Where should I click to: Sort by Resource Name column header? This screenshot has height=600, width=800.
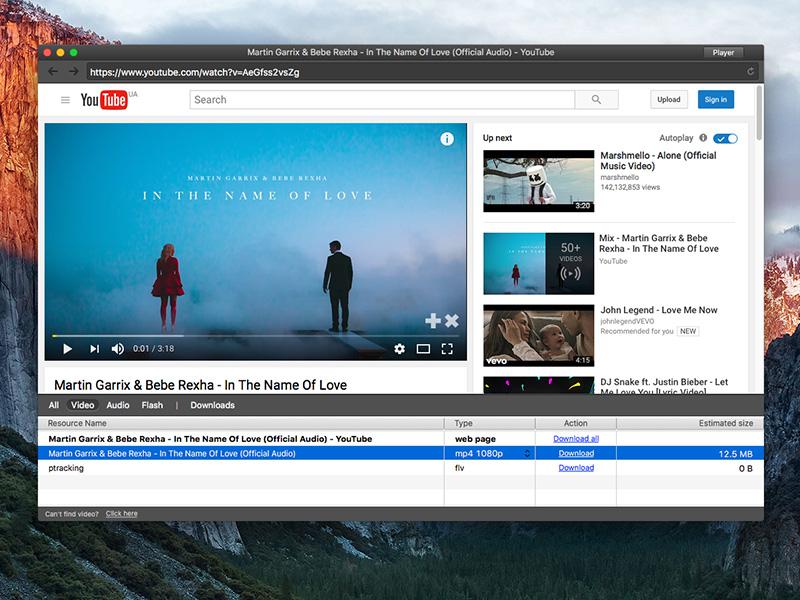point(241,423)
